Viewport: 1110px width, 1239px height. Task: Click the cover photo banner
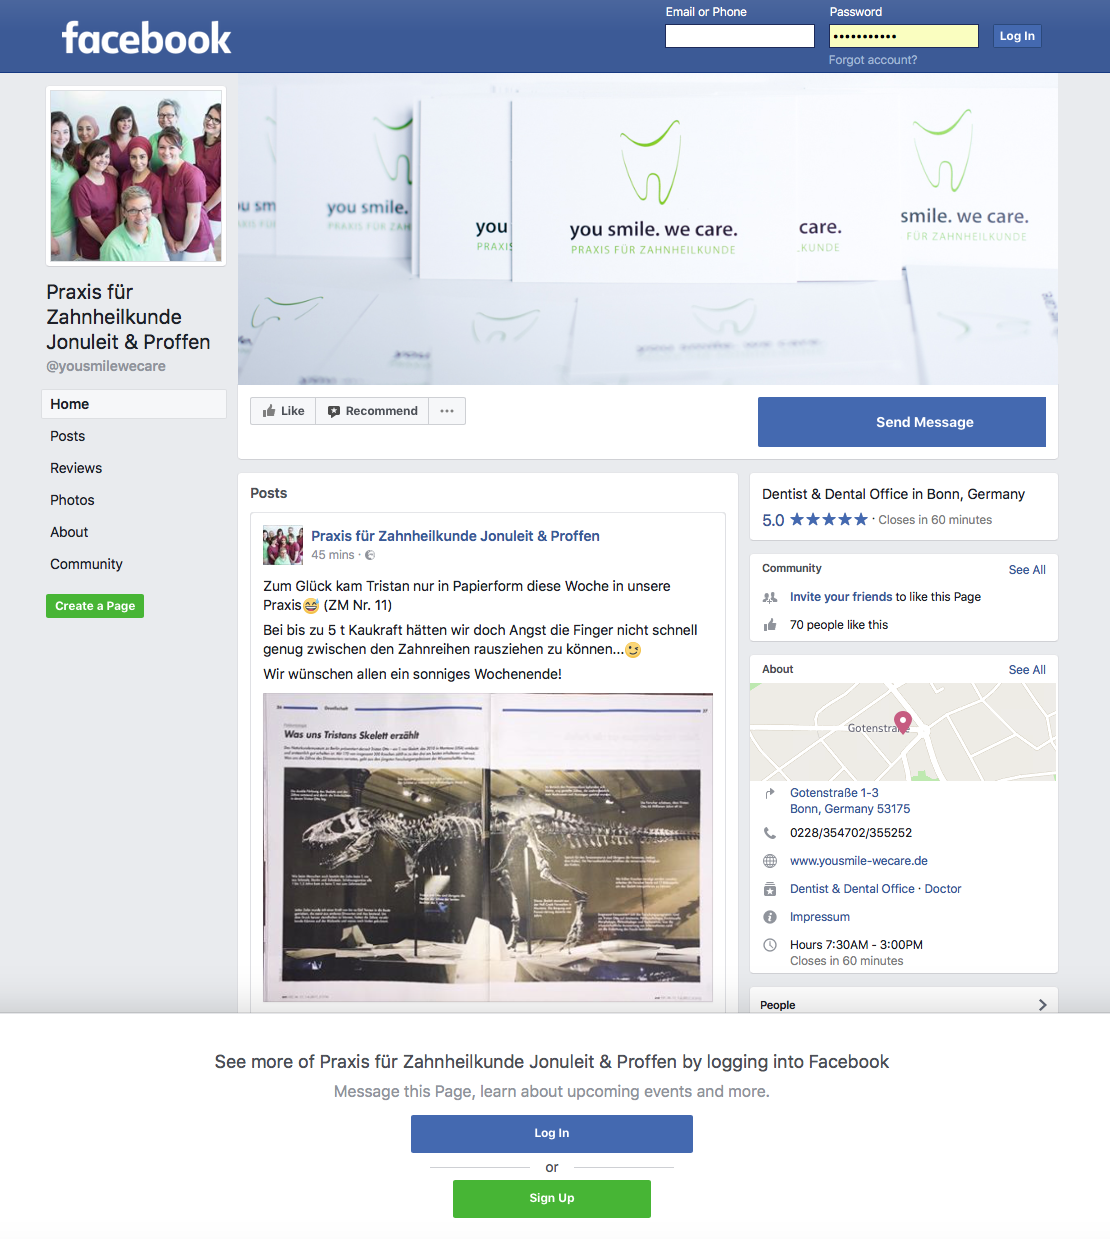tap(648, 229)
